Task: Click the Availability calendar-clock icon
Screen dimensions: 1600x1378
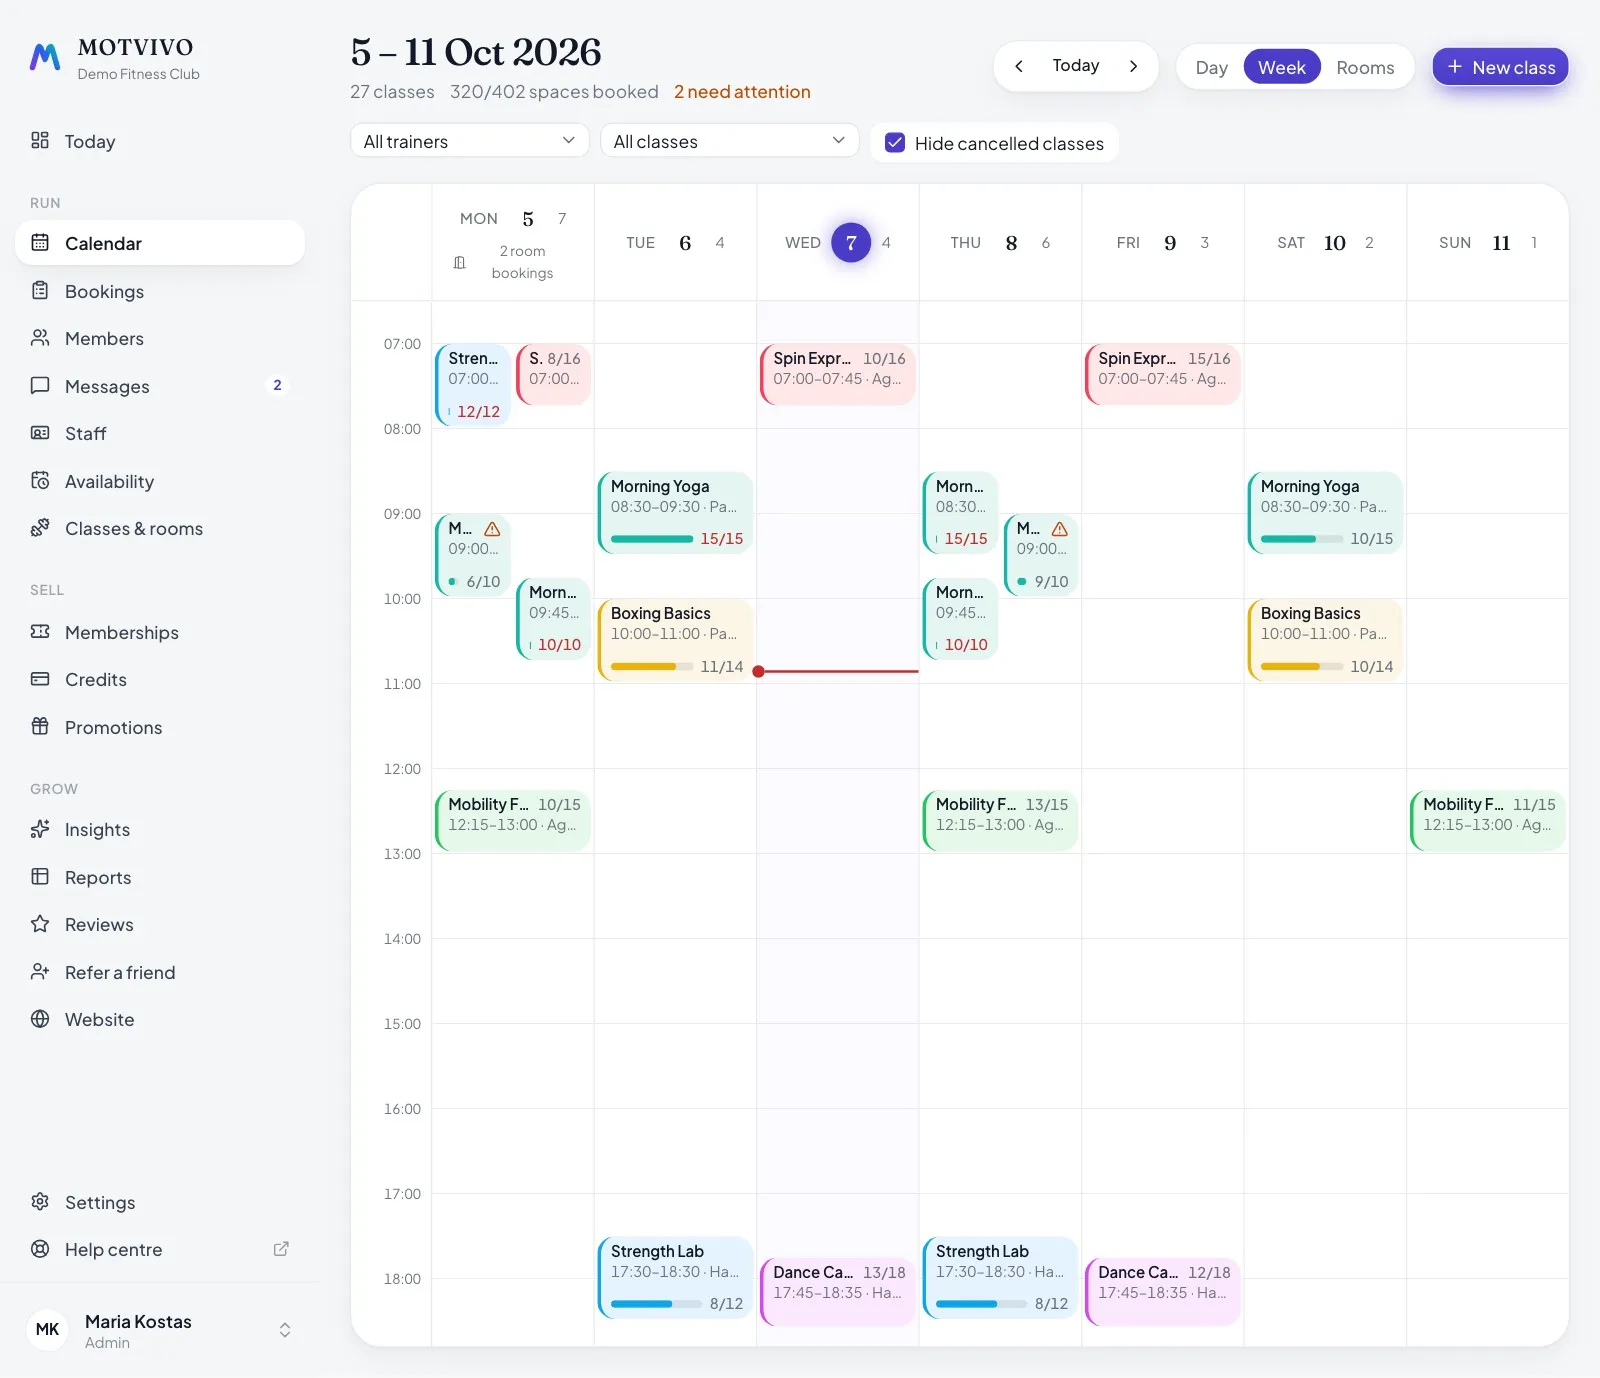Action: [x=40, y=481]
